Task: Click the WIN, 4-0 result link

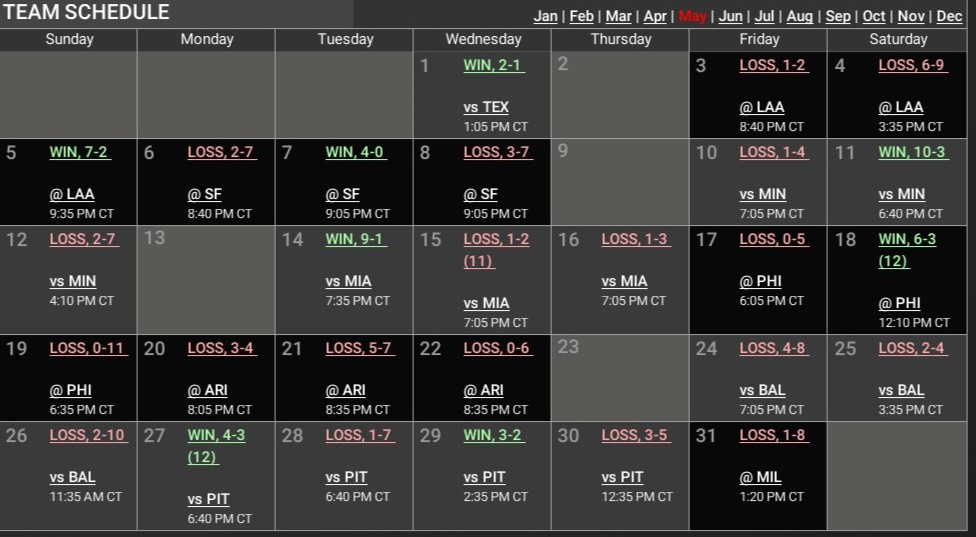Action: click(354, 152)
